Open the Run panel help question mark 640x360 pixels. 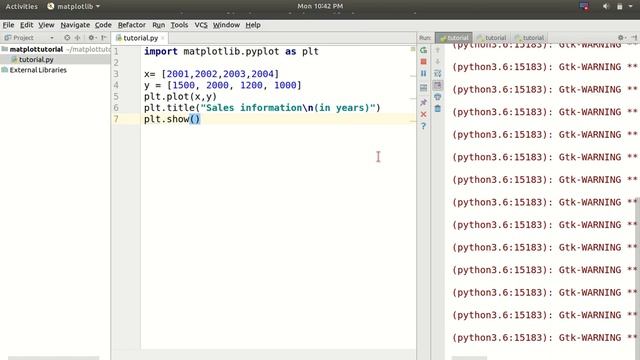pyautogui.click(x=423, y=126)
